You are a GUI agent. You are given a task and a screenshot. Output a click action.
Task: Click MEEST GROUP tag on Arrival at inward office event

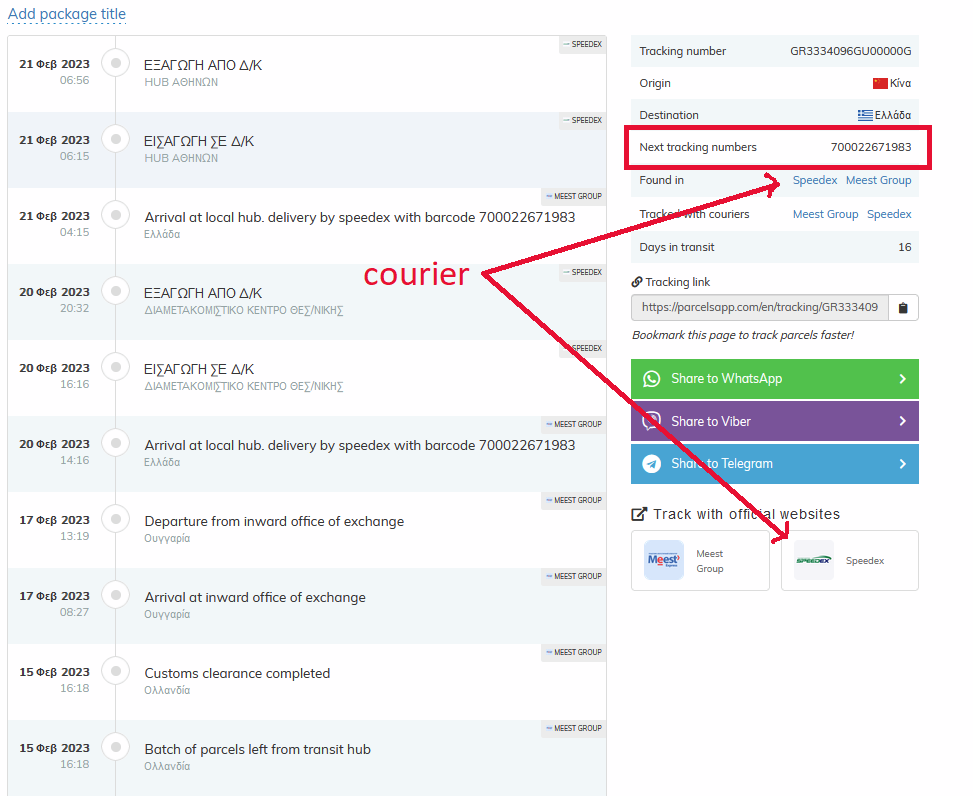pos(573,576)
